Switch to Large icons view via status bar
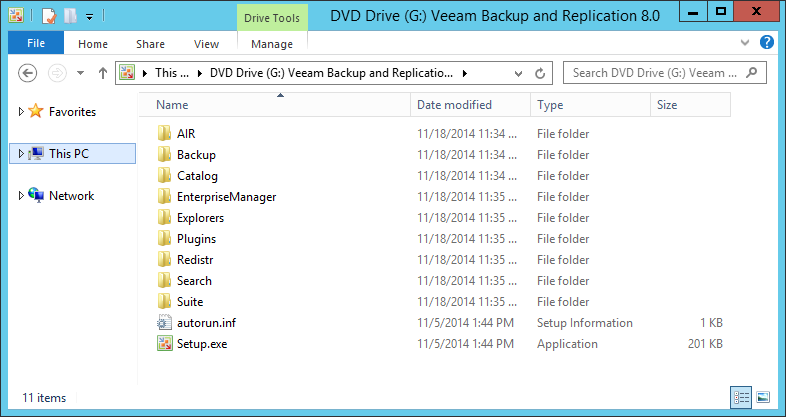The image size is (786, 417). pyautogui.click(x=763, y=397)
